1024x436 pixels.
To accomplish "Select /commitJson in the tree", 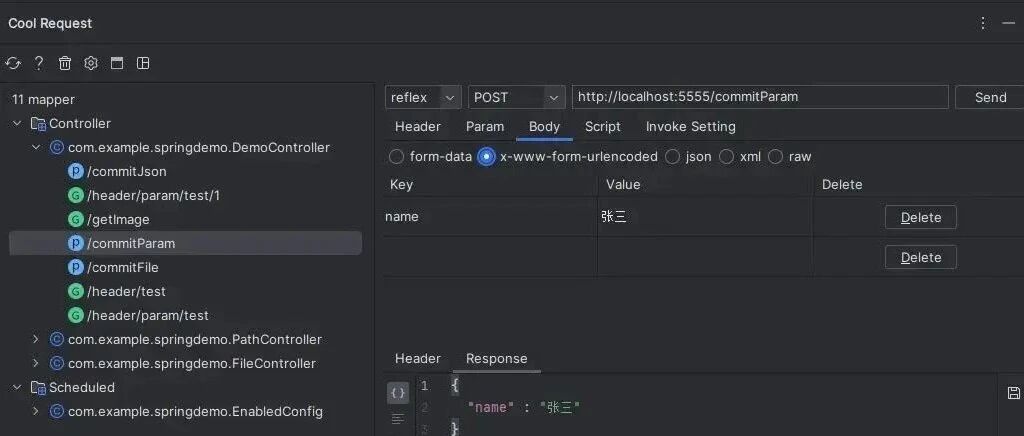I will [x=127, y=172].
